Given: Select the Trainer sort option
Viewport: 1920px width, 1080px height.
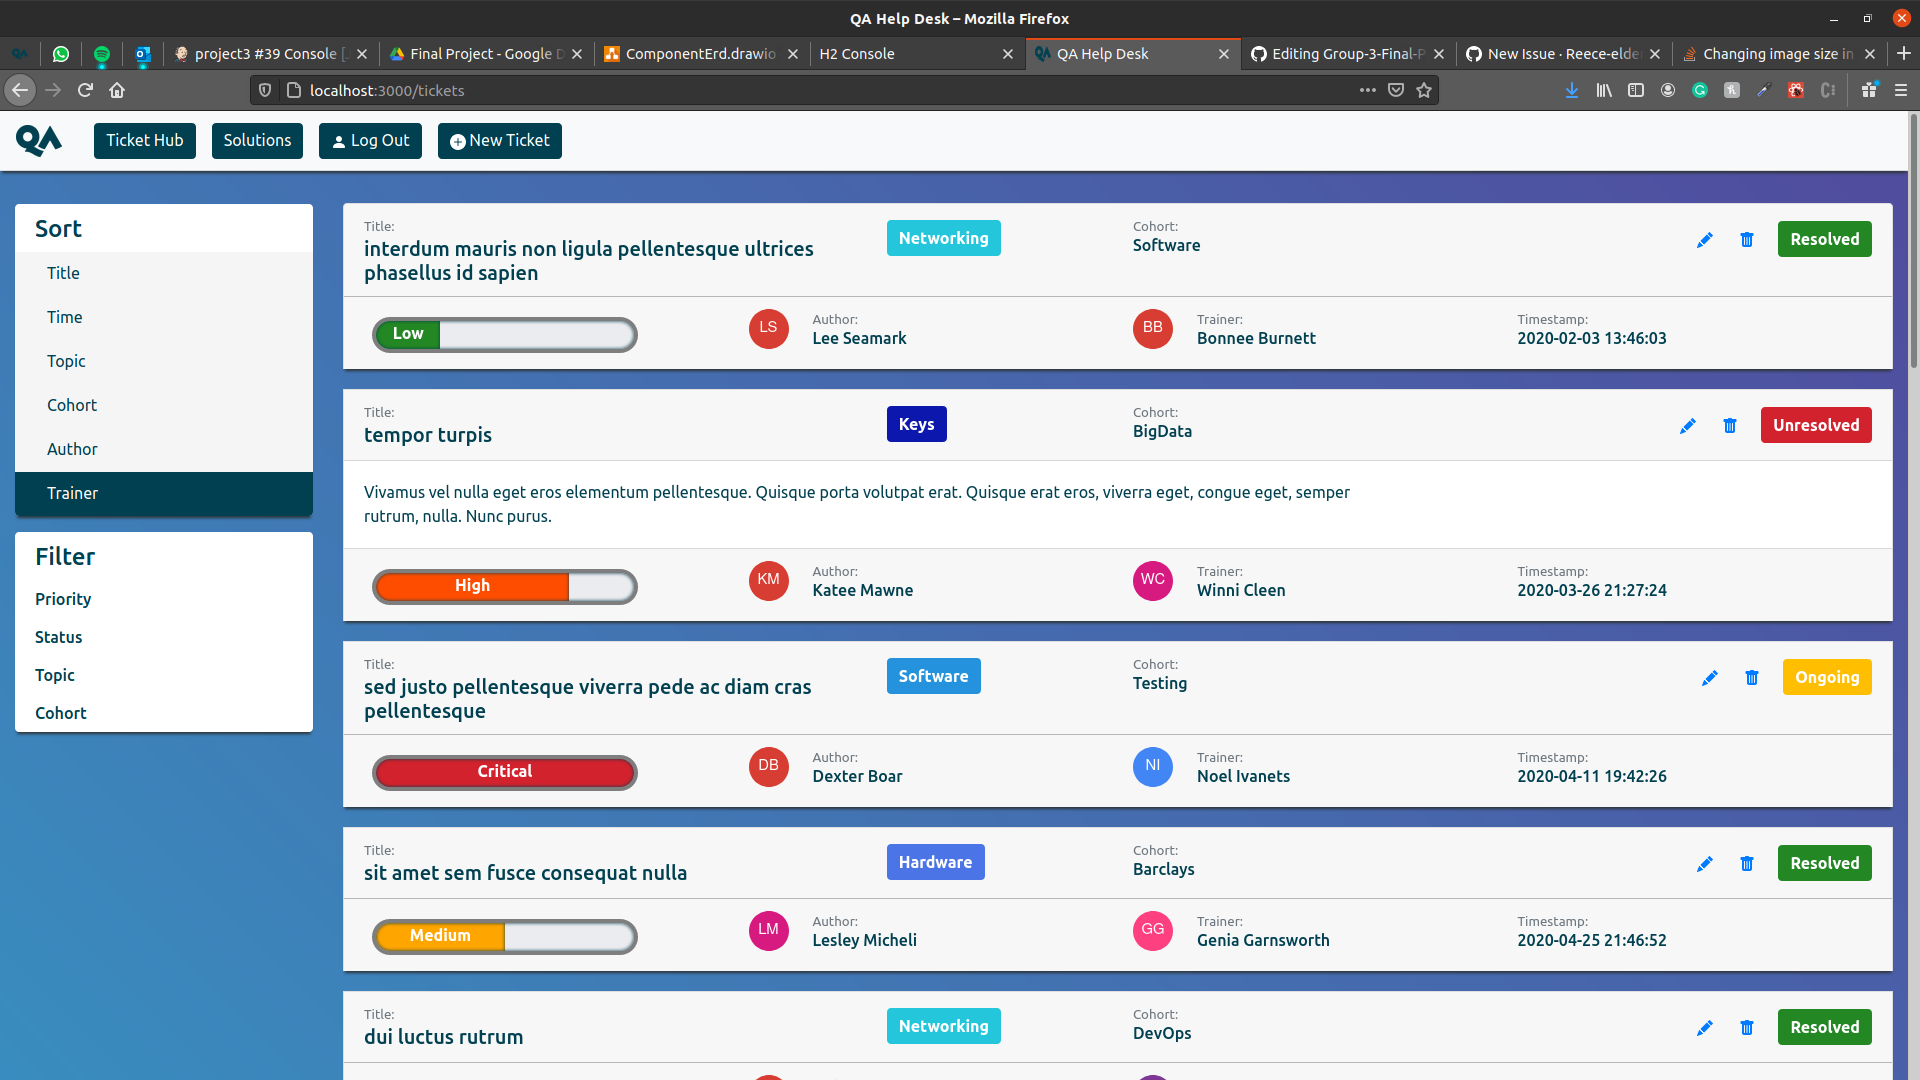Looking at the screenshot, I should click(x=164, y=493).
